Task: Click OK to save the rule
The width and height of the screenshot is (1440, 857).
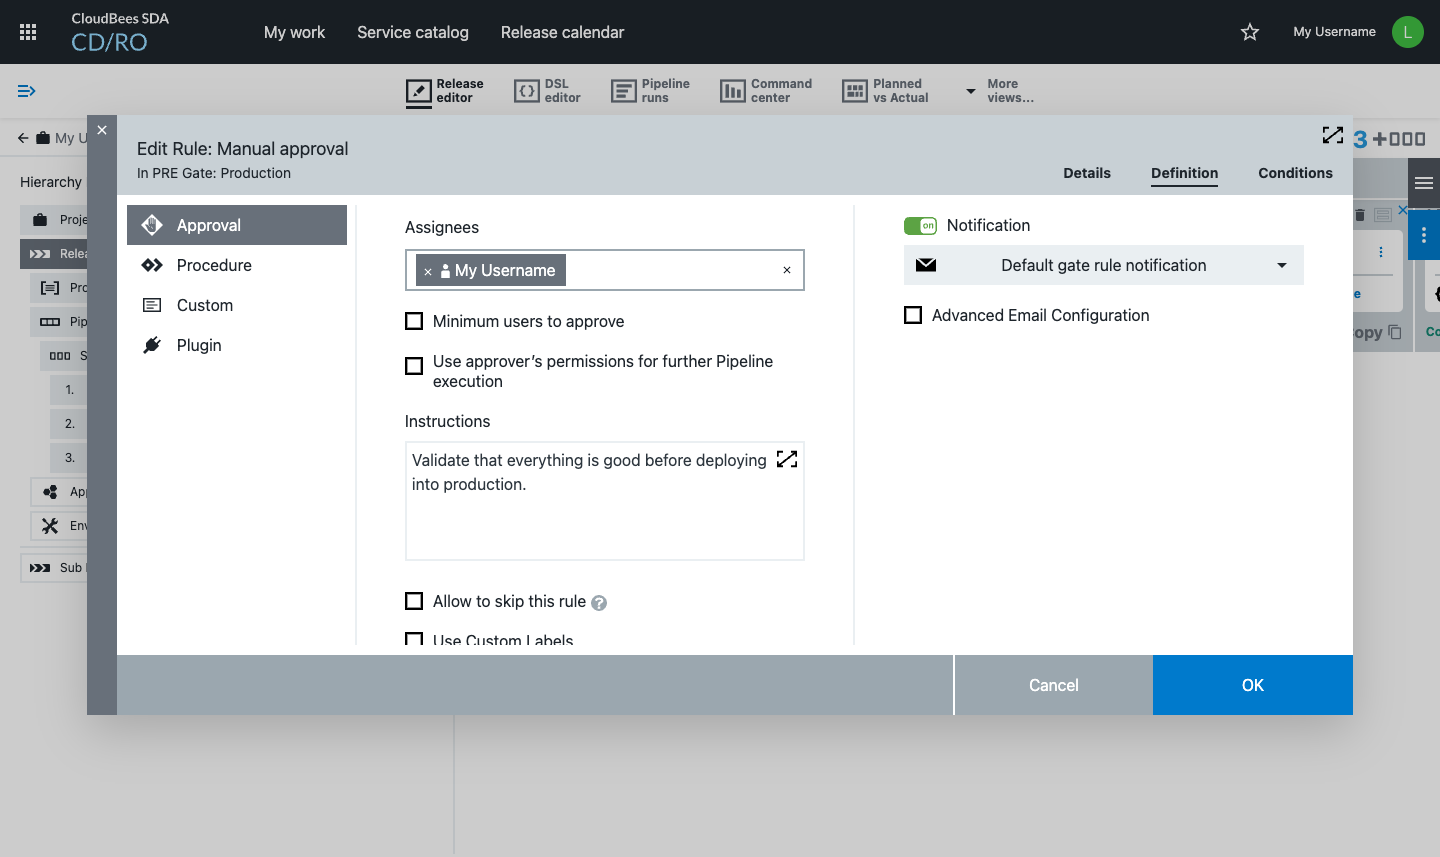Action: point(1252,685)
